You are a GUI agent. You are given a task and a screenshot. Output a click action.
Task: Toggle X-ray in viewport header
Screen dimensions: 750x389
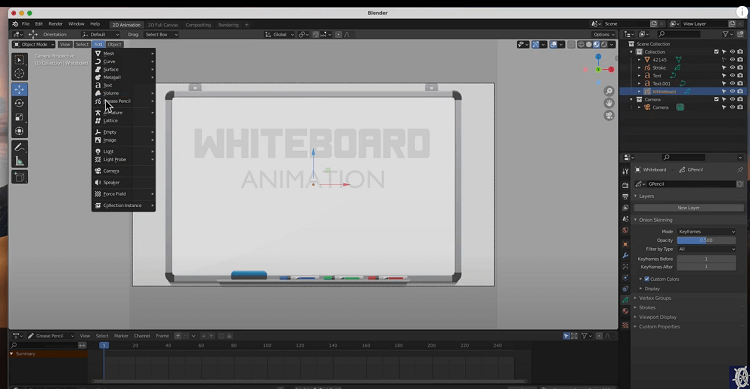click(x=571, y=44)
